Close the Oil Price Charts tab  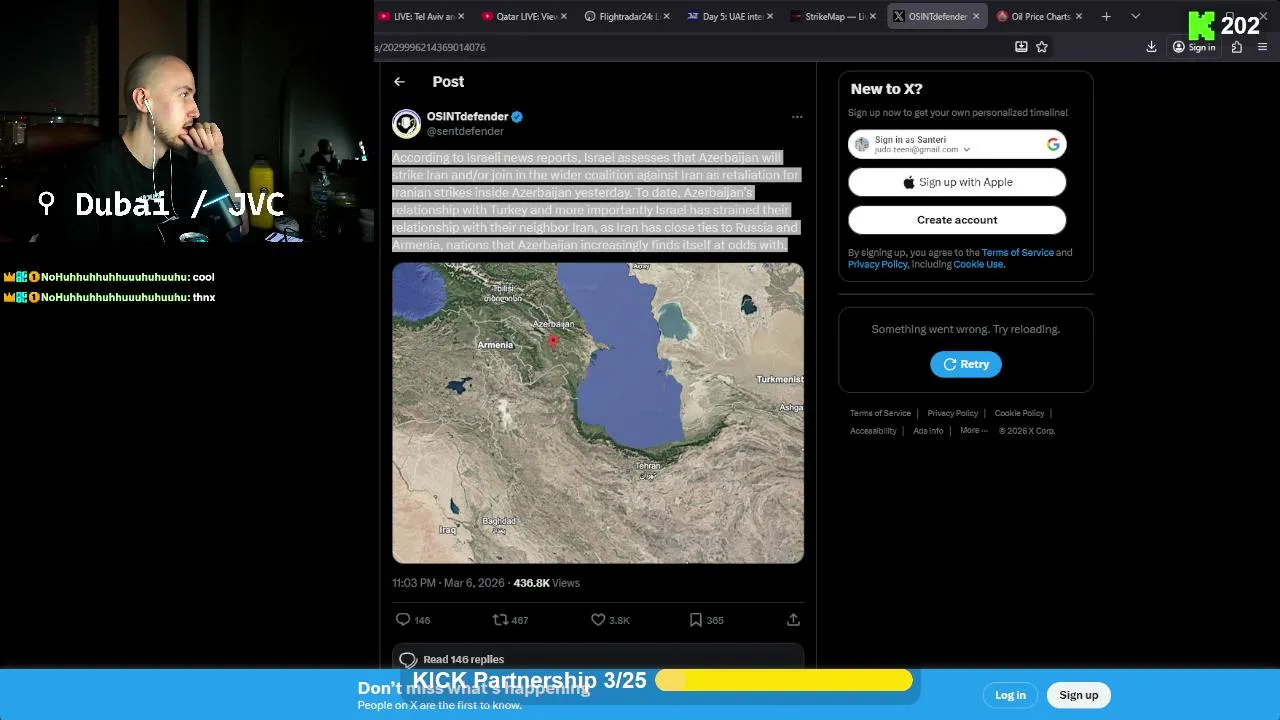tap(1078, 16)
